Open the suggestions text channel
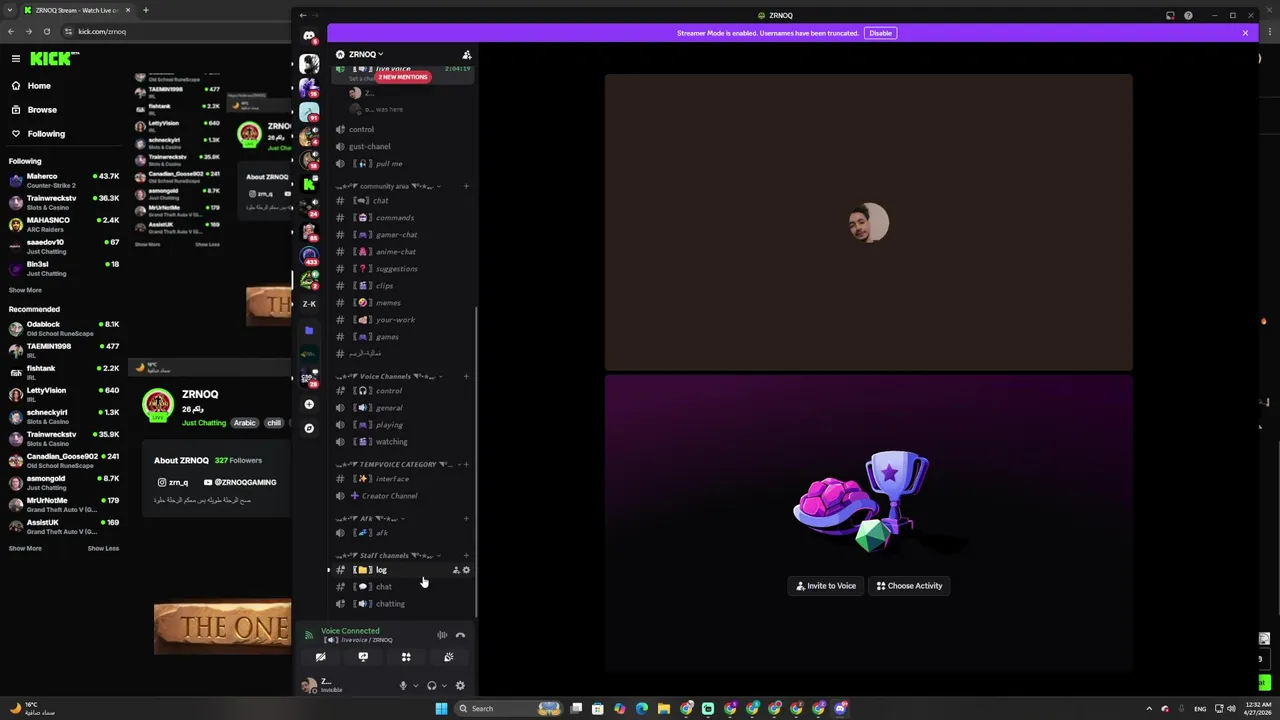This screenshot has height=720, width=1280. 402,269
